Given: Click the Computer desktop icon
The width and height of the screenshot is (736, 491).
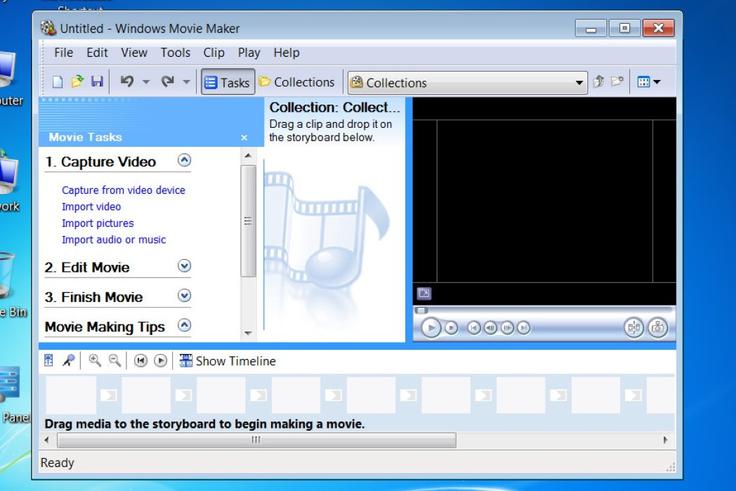Looking at the screenshot, I should [9, 77].
